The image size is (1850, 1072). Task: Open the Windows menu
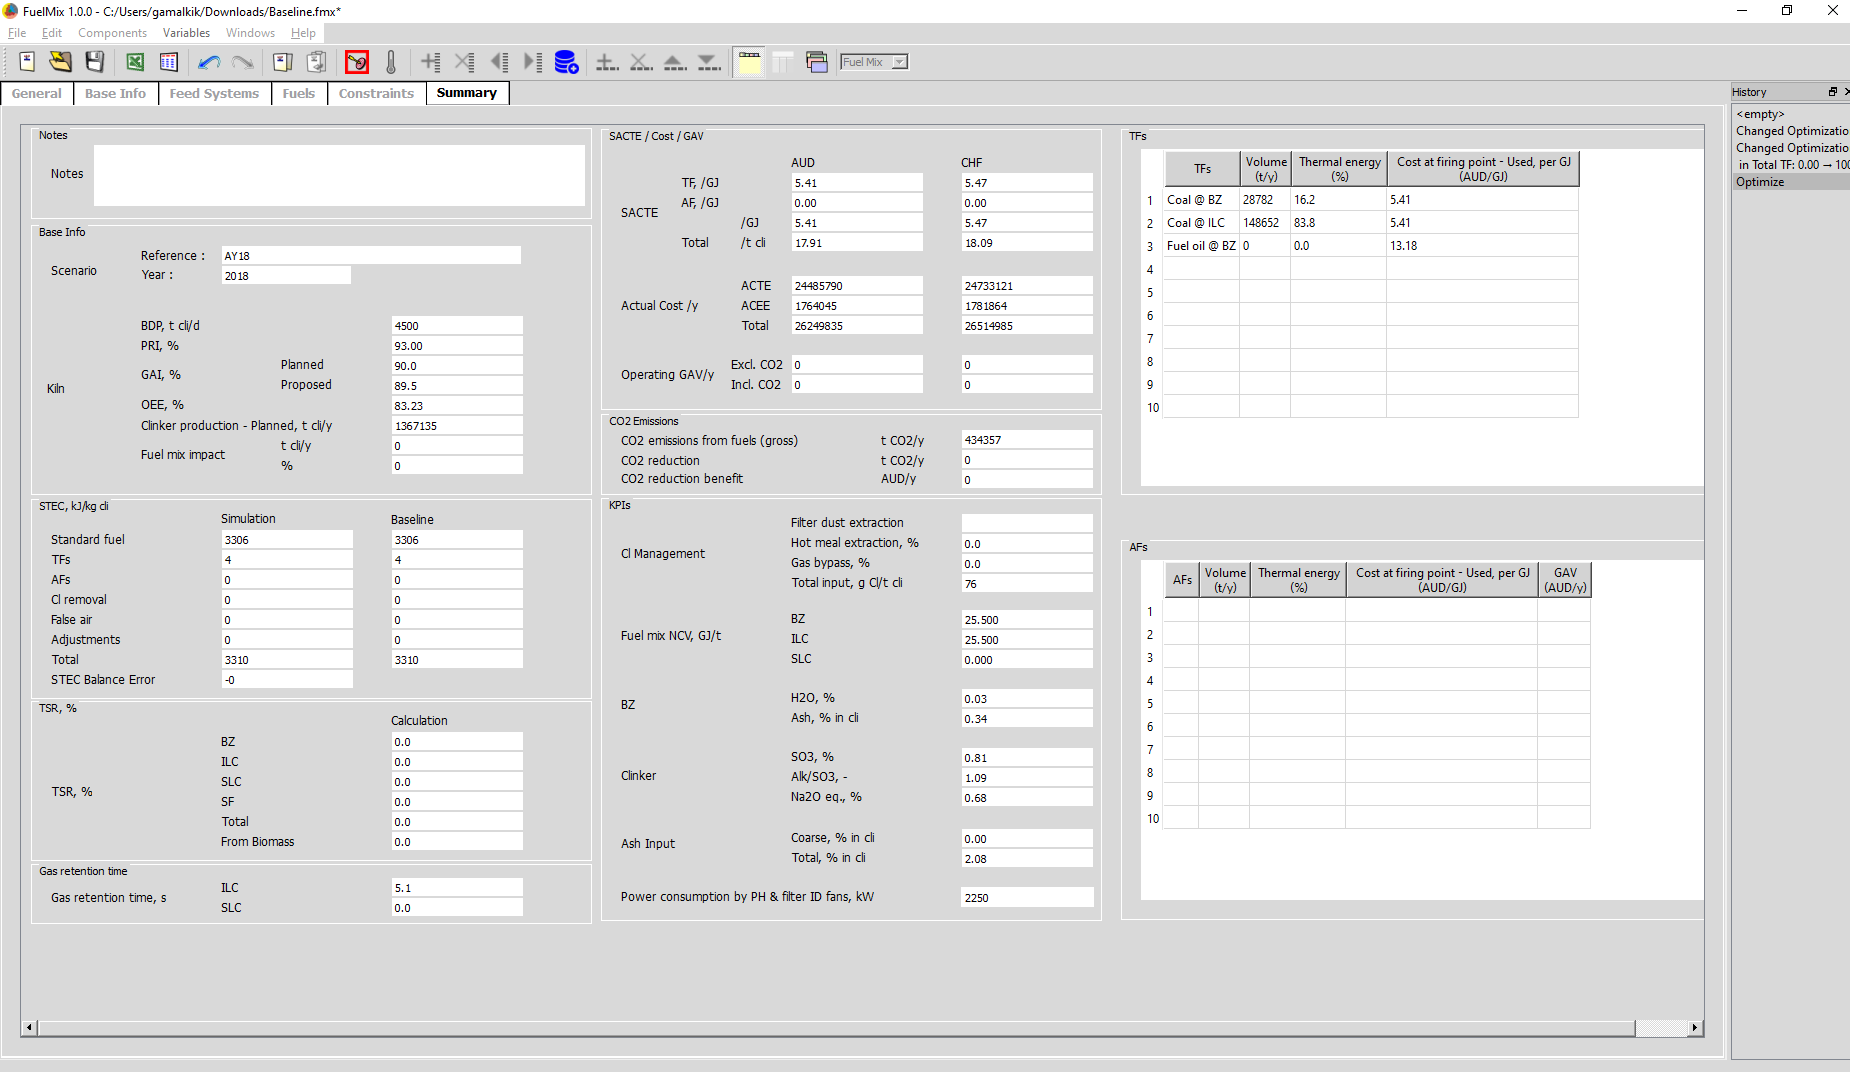pos(250,33)
